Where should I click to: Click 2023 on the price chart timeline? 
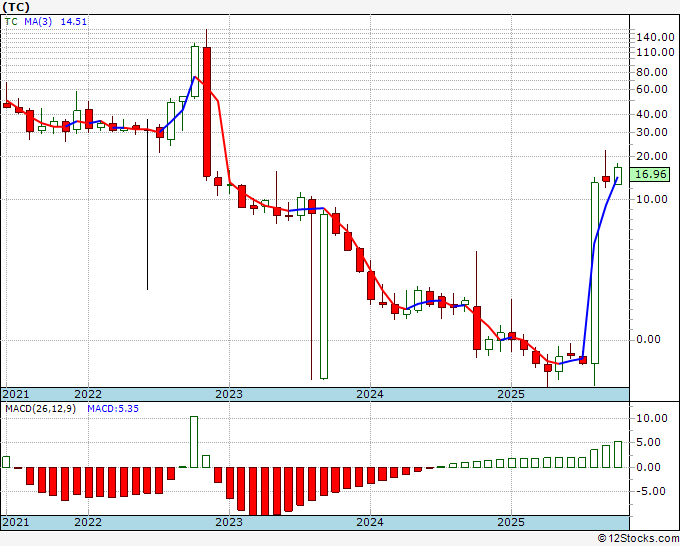[x=229, y=394]
